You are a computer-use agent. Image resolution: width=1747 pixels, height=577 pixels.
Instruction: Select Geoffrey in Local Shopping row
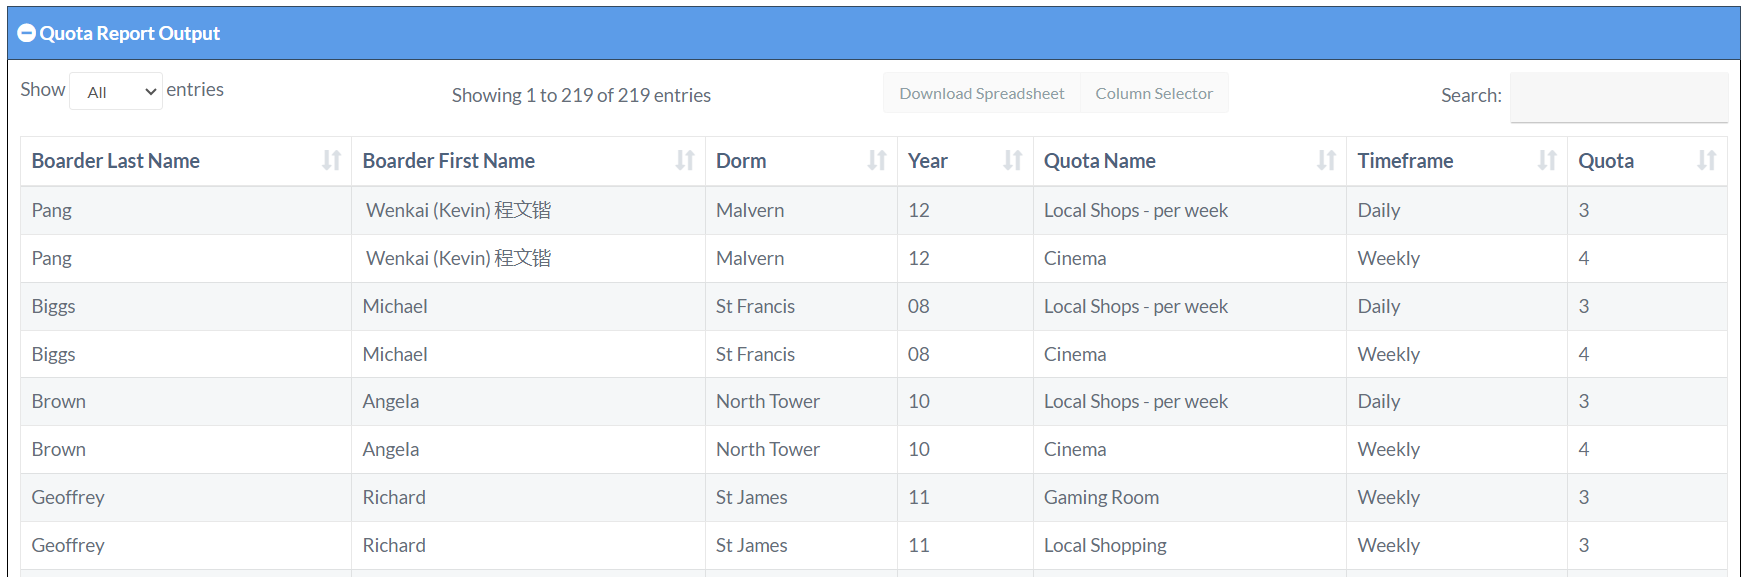[x=68, y=545]
